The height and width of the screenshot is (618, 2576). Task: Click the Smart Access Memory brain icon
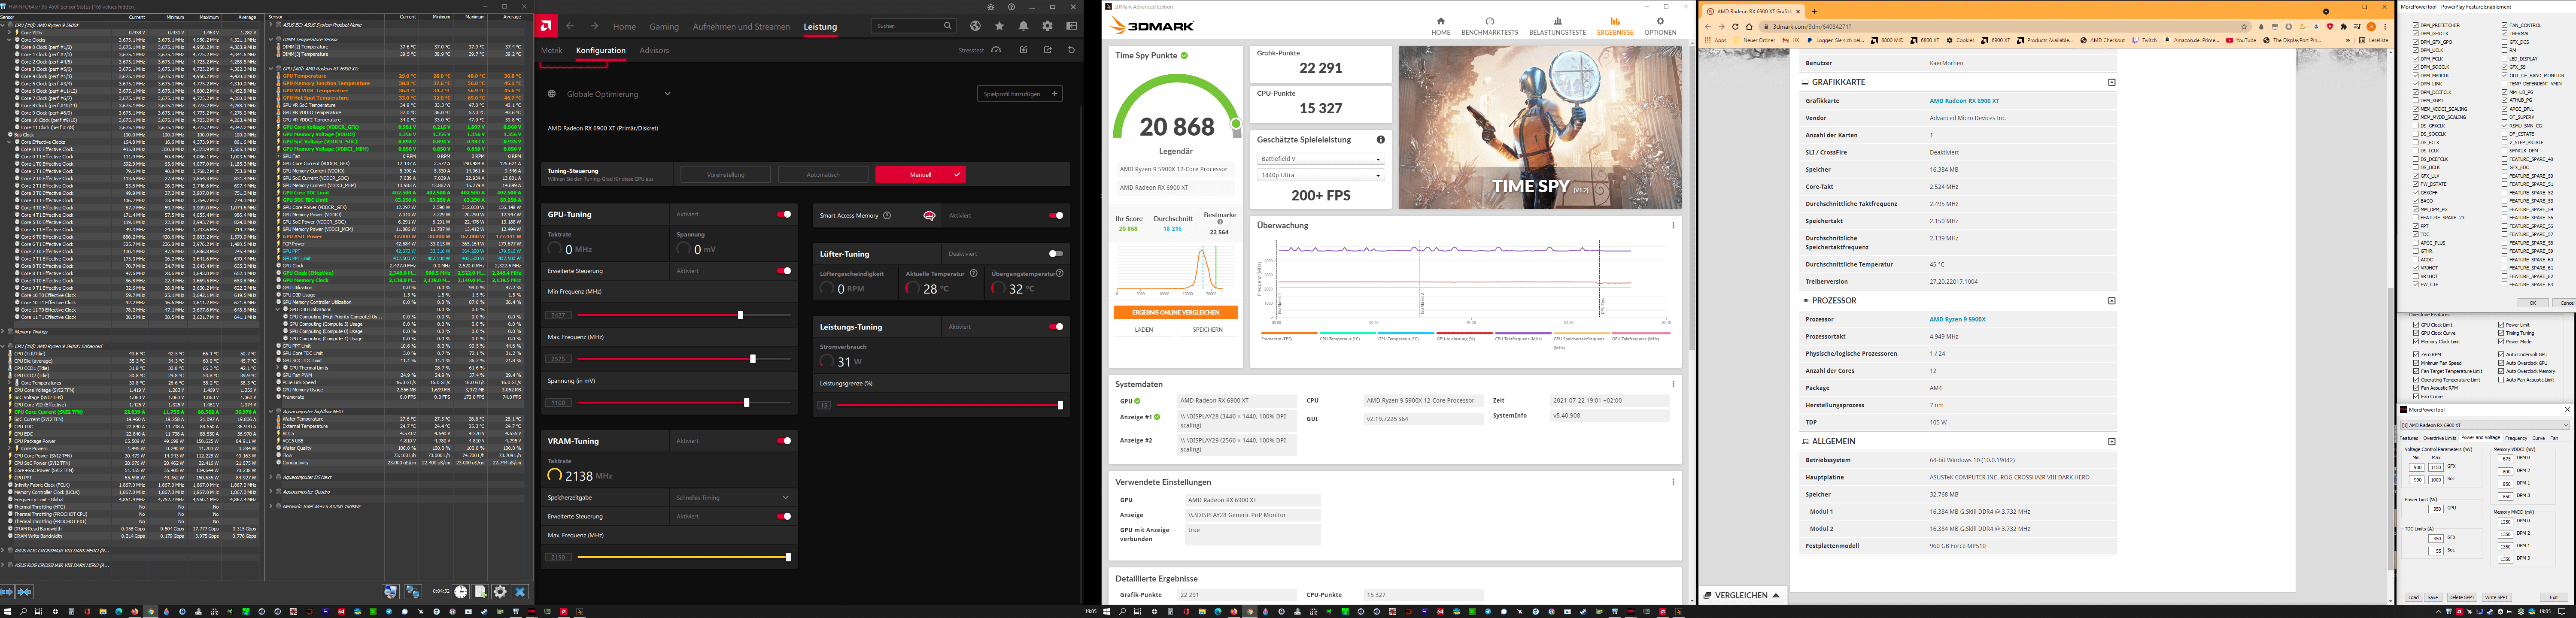tap(929, 215)
